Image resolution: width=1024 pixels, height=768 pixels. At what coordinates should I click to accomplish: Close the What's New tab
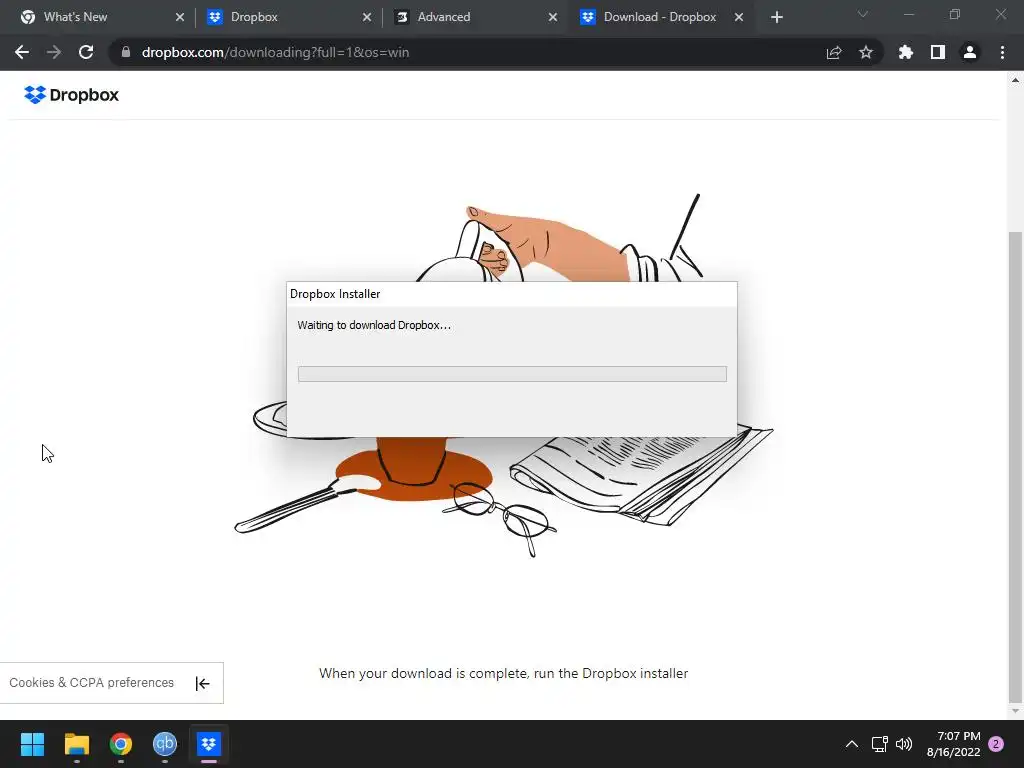click(180, 17)
